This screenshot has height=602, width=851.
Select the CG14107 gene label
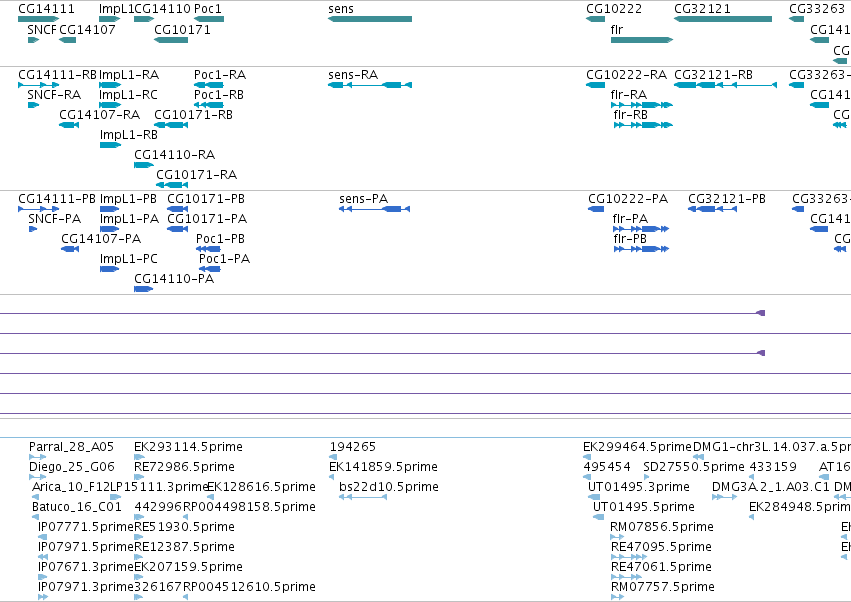coord(87,29)
